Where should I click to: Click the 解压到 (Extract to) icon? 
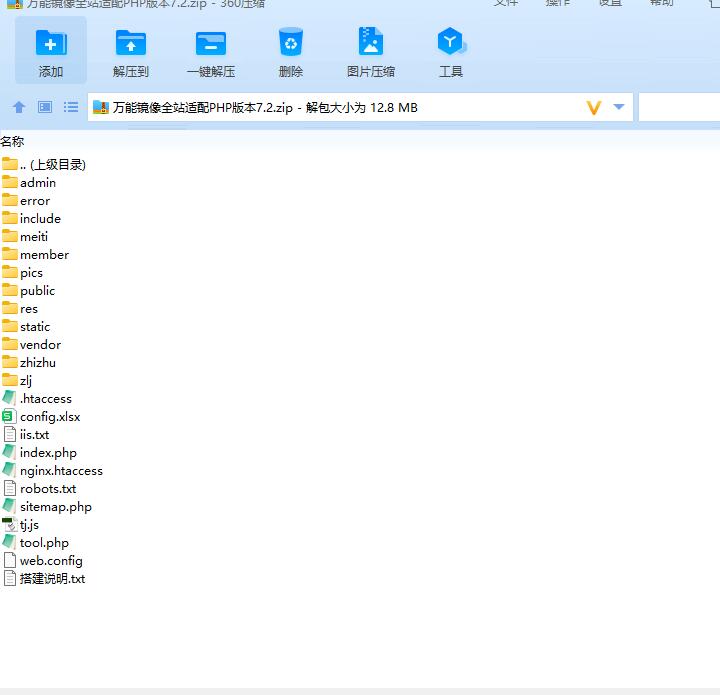point(131,43)
